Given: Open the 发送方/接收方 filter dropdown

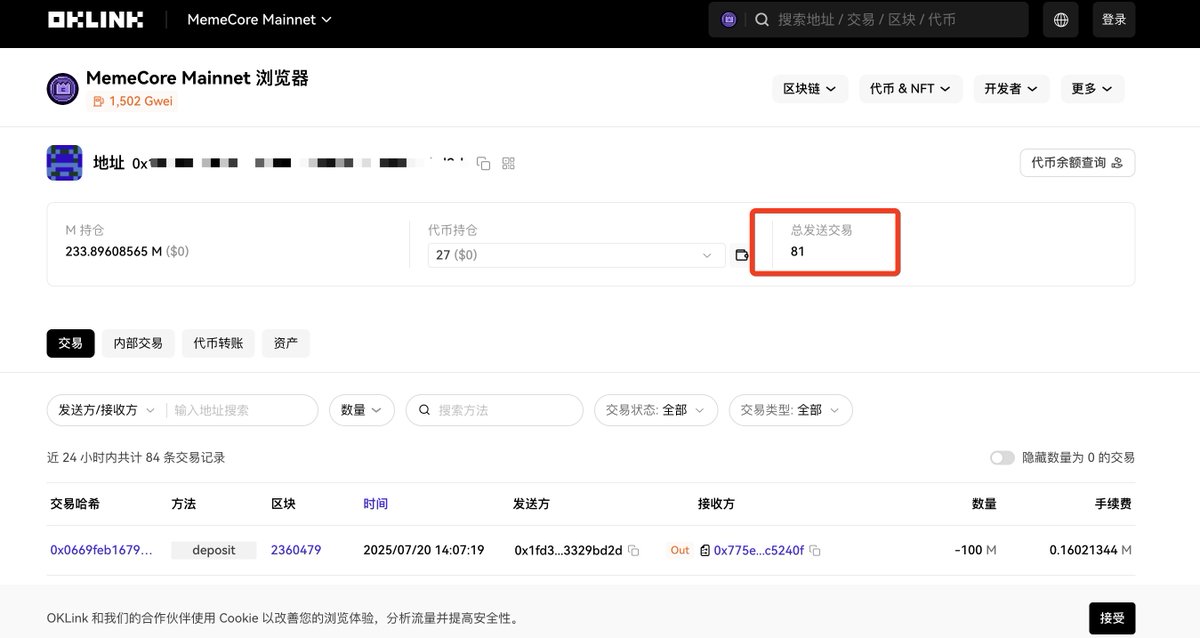Looking at the screenshot, I should [x=107, y=410].
